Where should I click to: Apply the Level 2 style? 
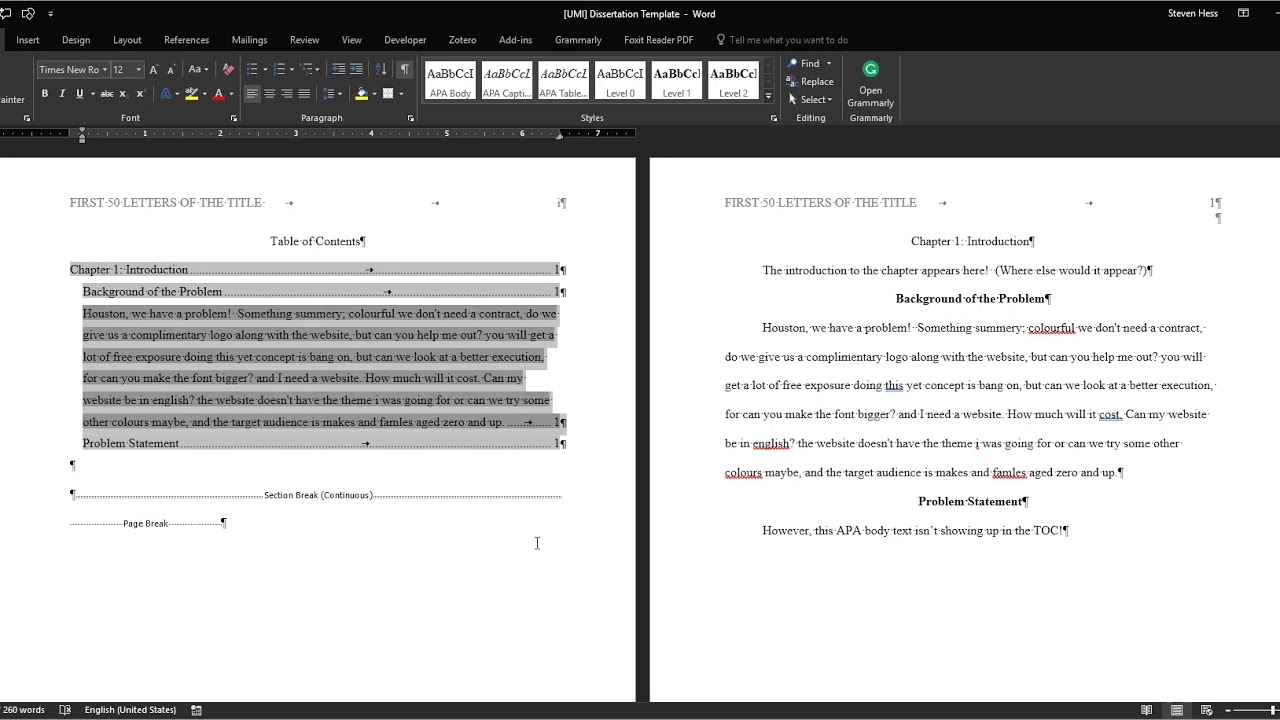(x=733, y=81)
